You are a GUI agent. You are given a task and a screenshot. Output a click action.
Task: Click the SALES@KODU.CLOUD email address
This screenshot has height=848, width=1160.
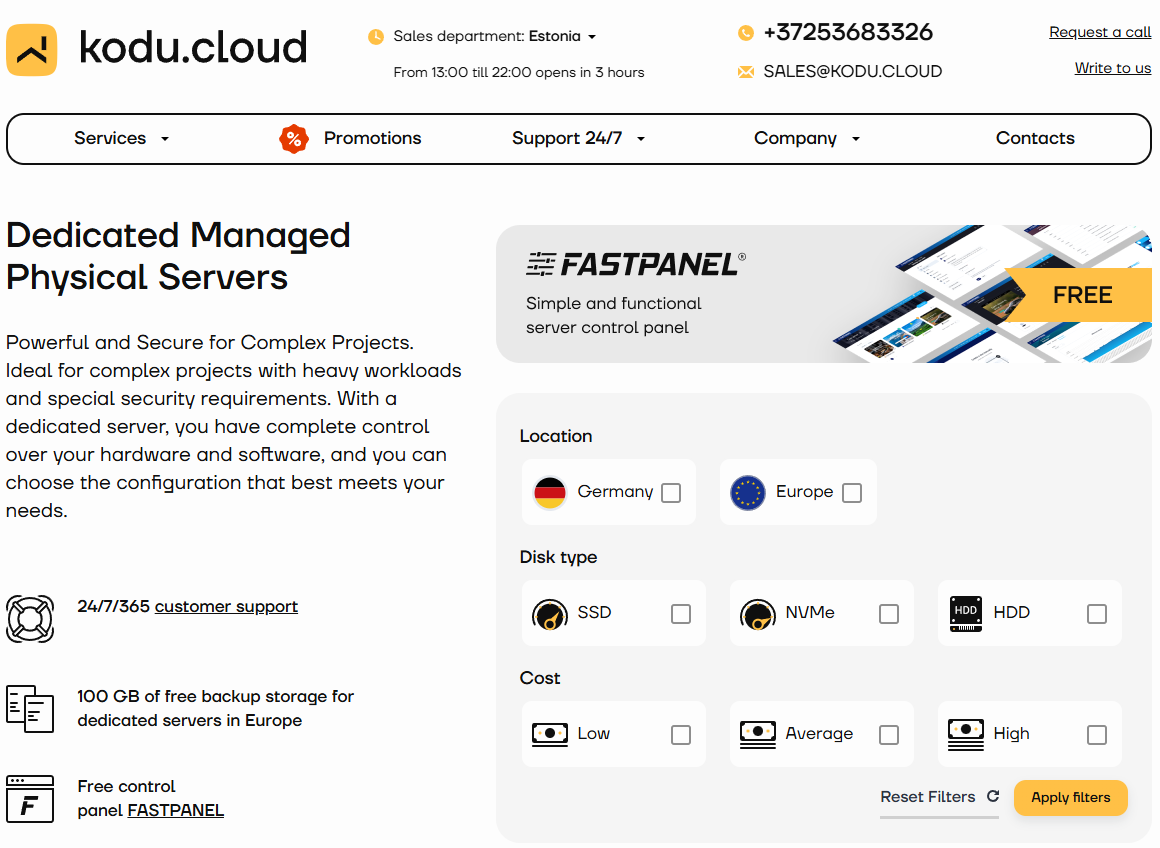click(x=852, y=72)
